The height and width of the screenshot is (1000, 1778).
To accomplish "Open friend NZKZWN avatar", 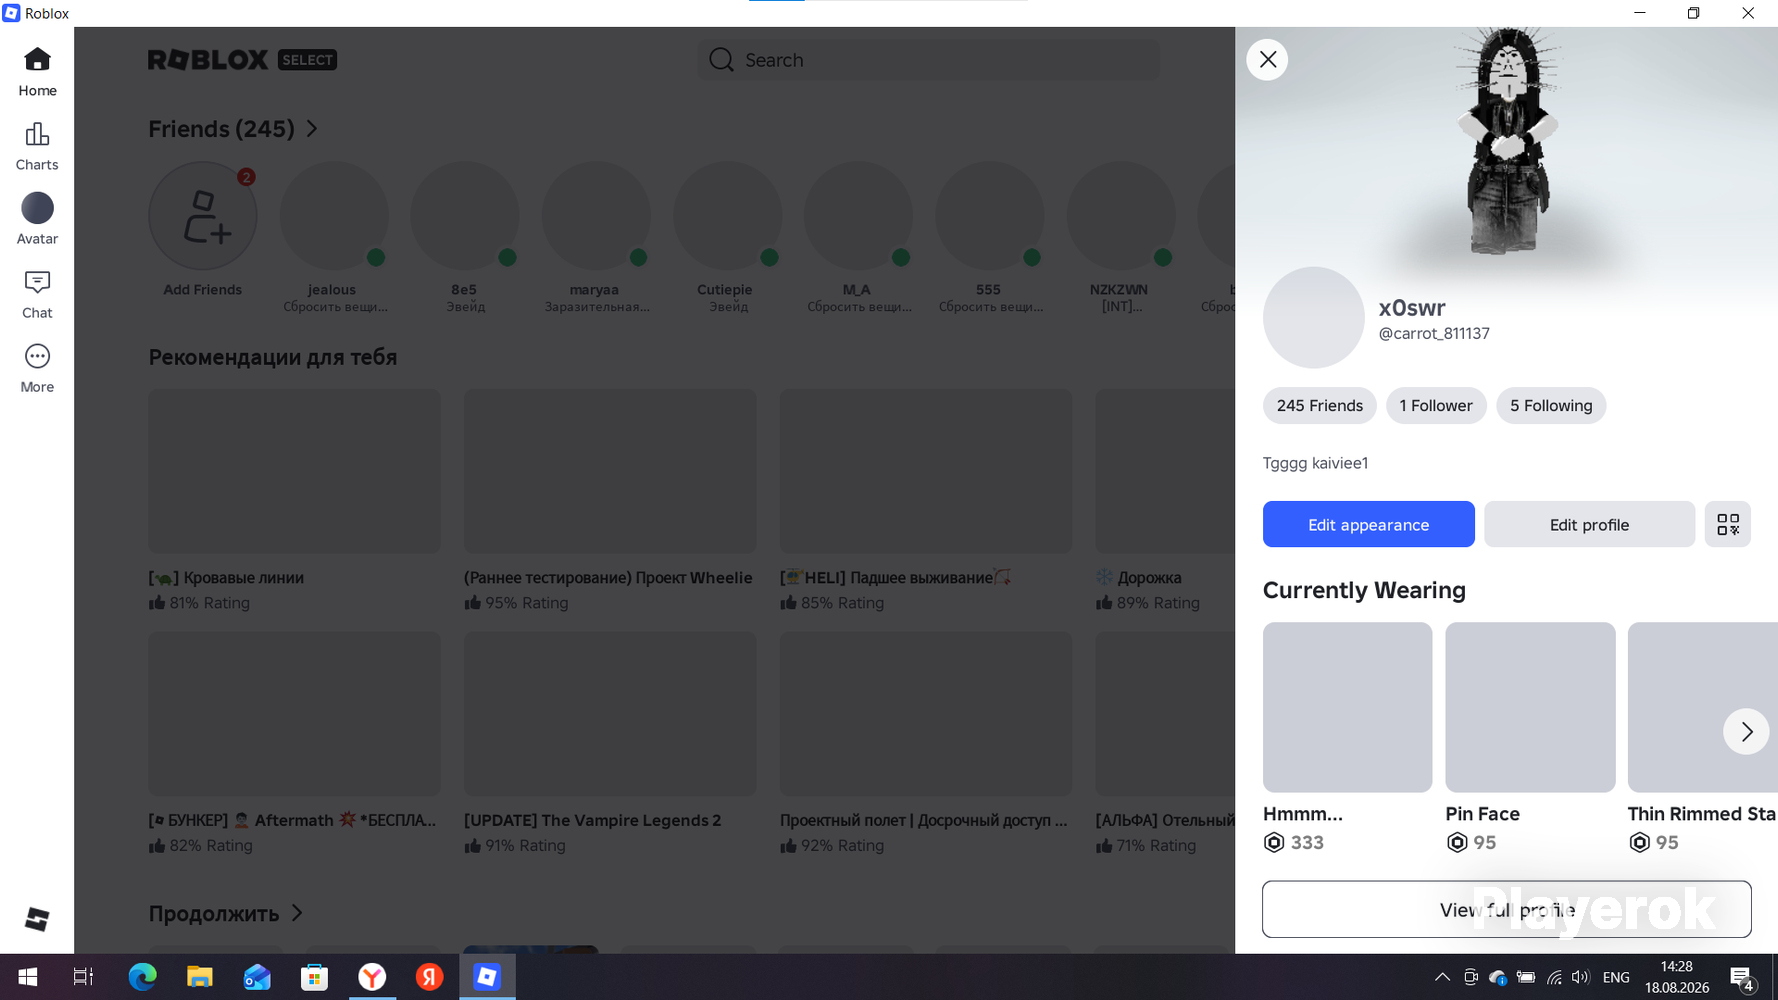I will point(1120,216).
